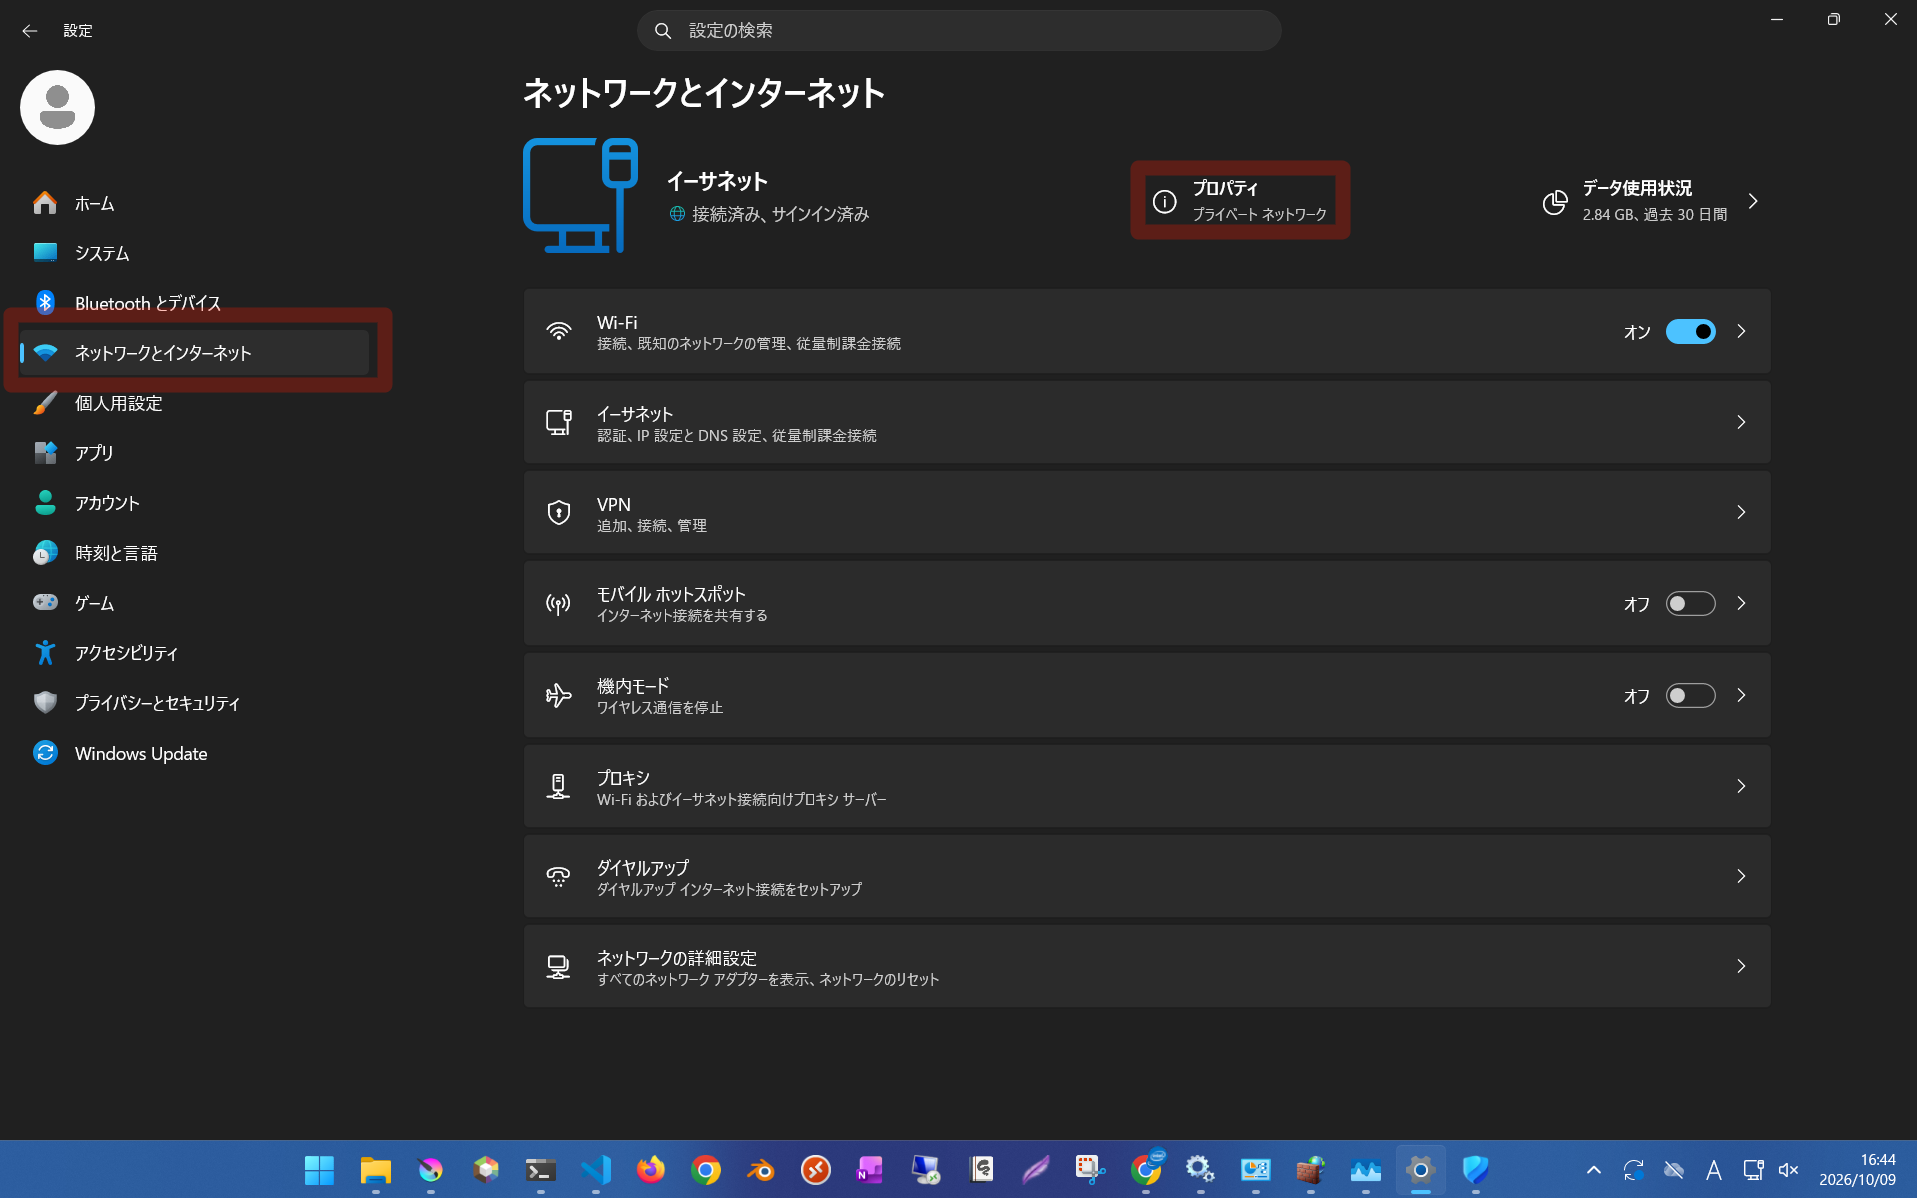
Task: Toggle the Wi-Fi switch off
Action: 1690,332
